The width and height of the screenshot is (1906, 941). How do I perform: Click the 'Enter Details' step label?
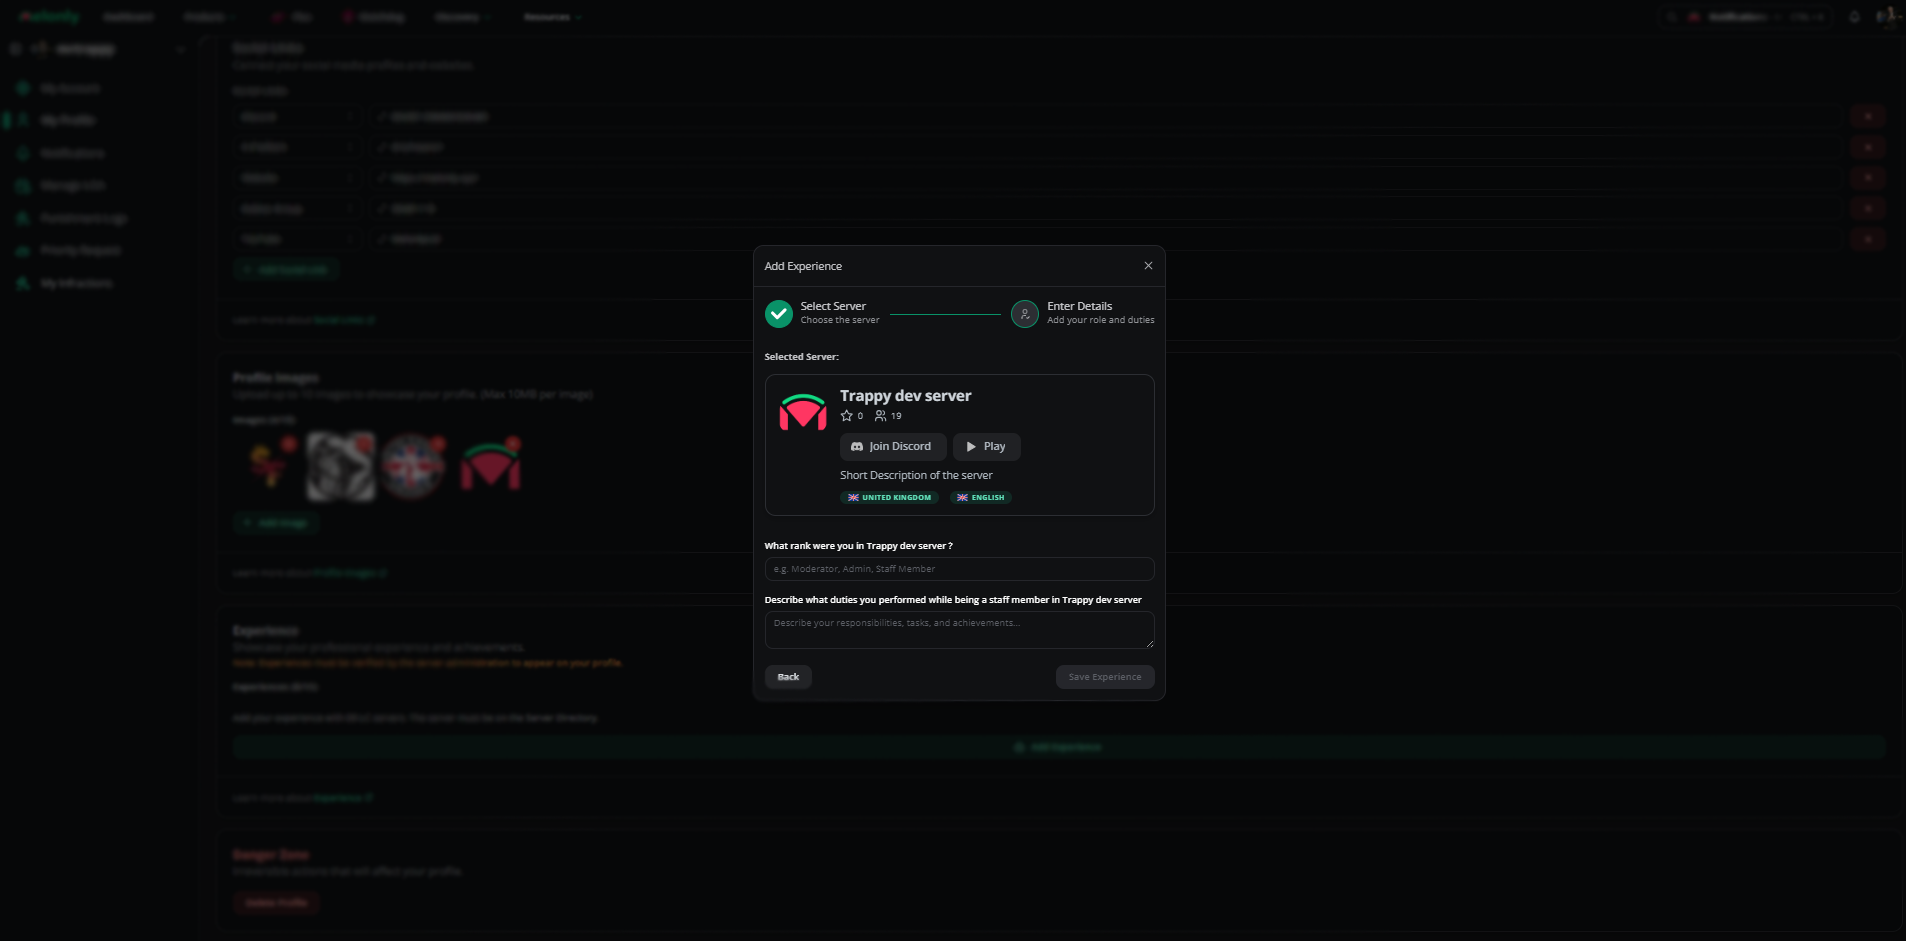click(x=1079, y=306)
